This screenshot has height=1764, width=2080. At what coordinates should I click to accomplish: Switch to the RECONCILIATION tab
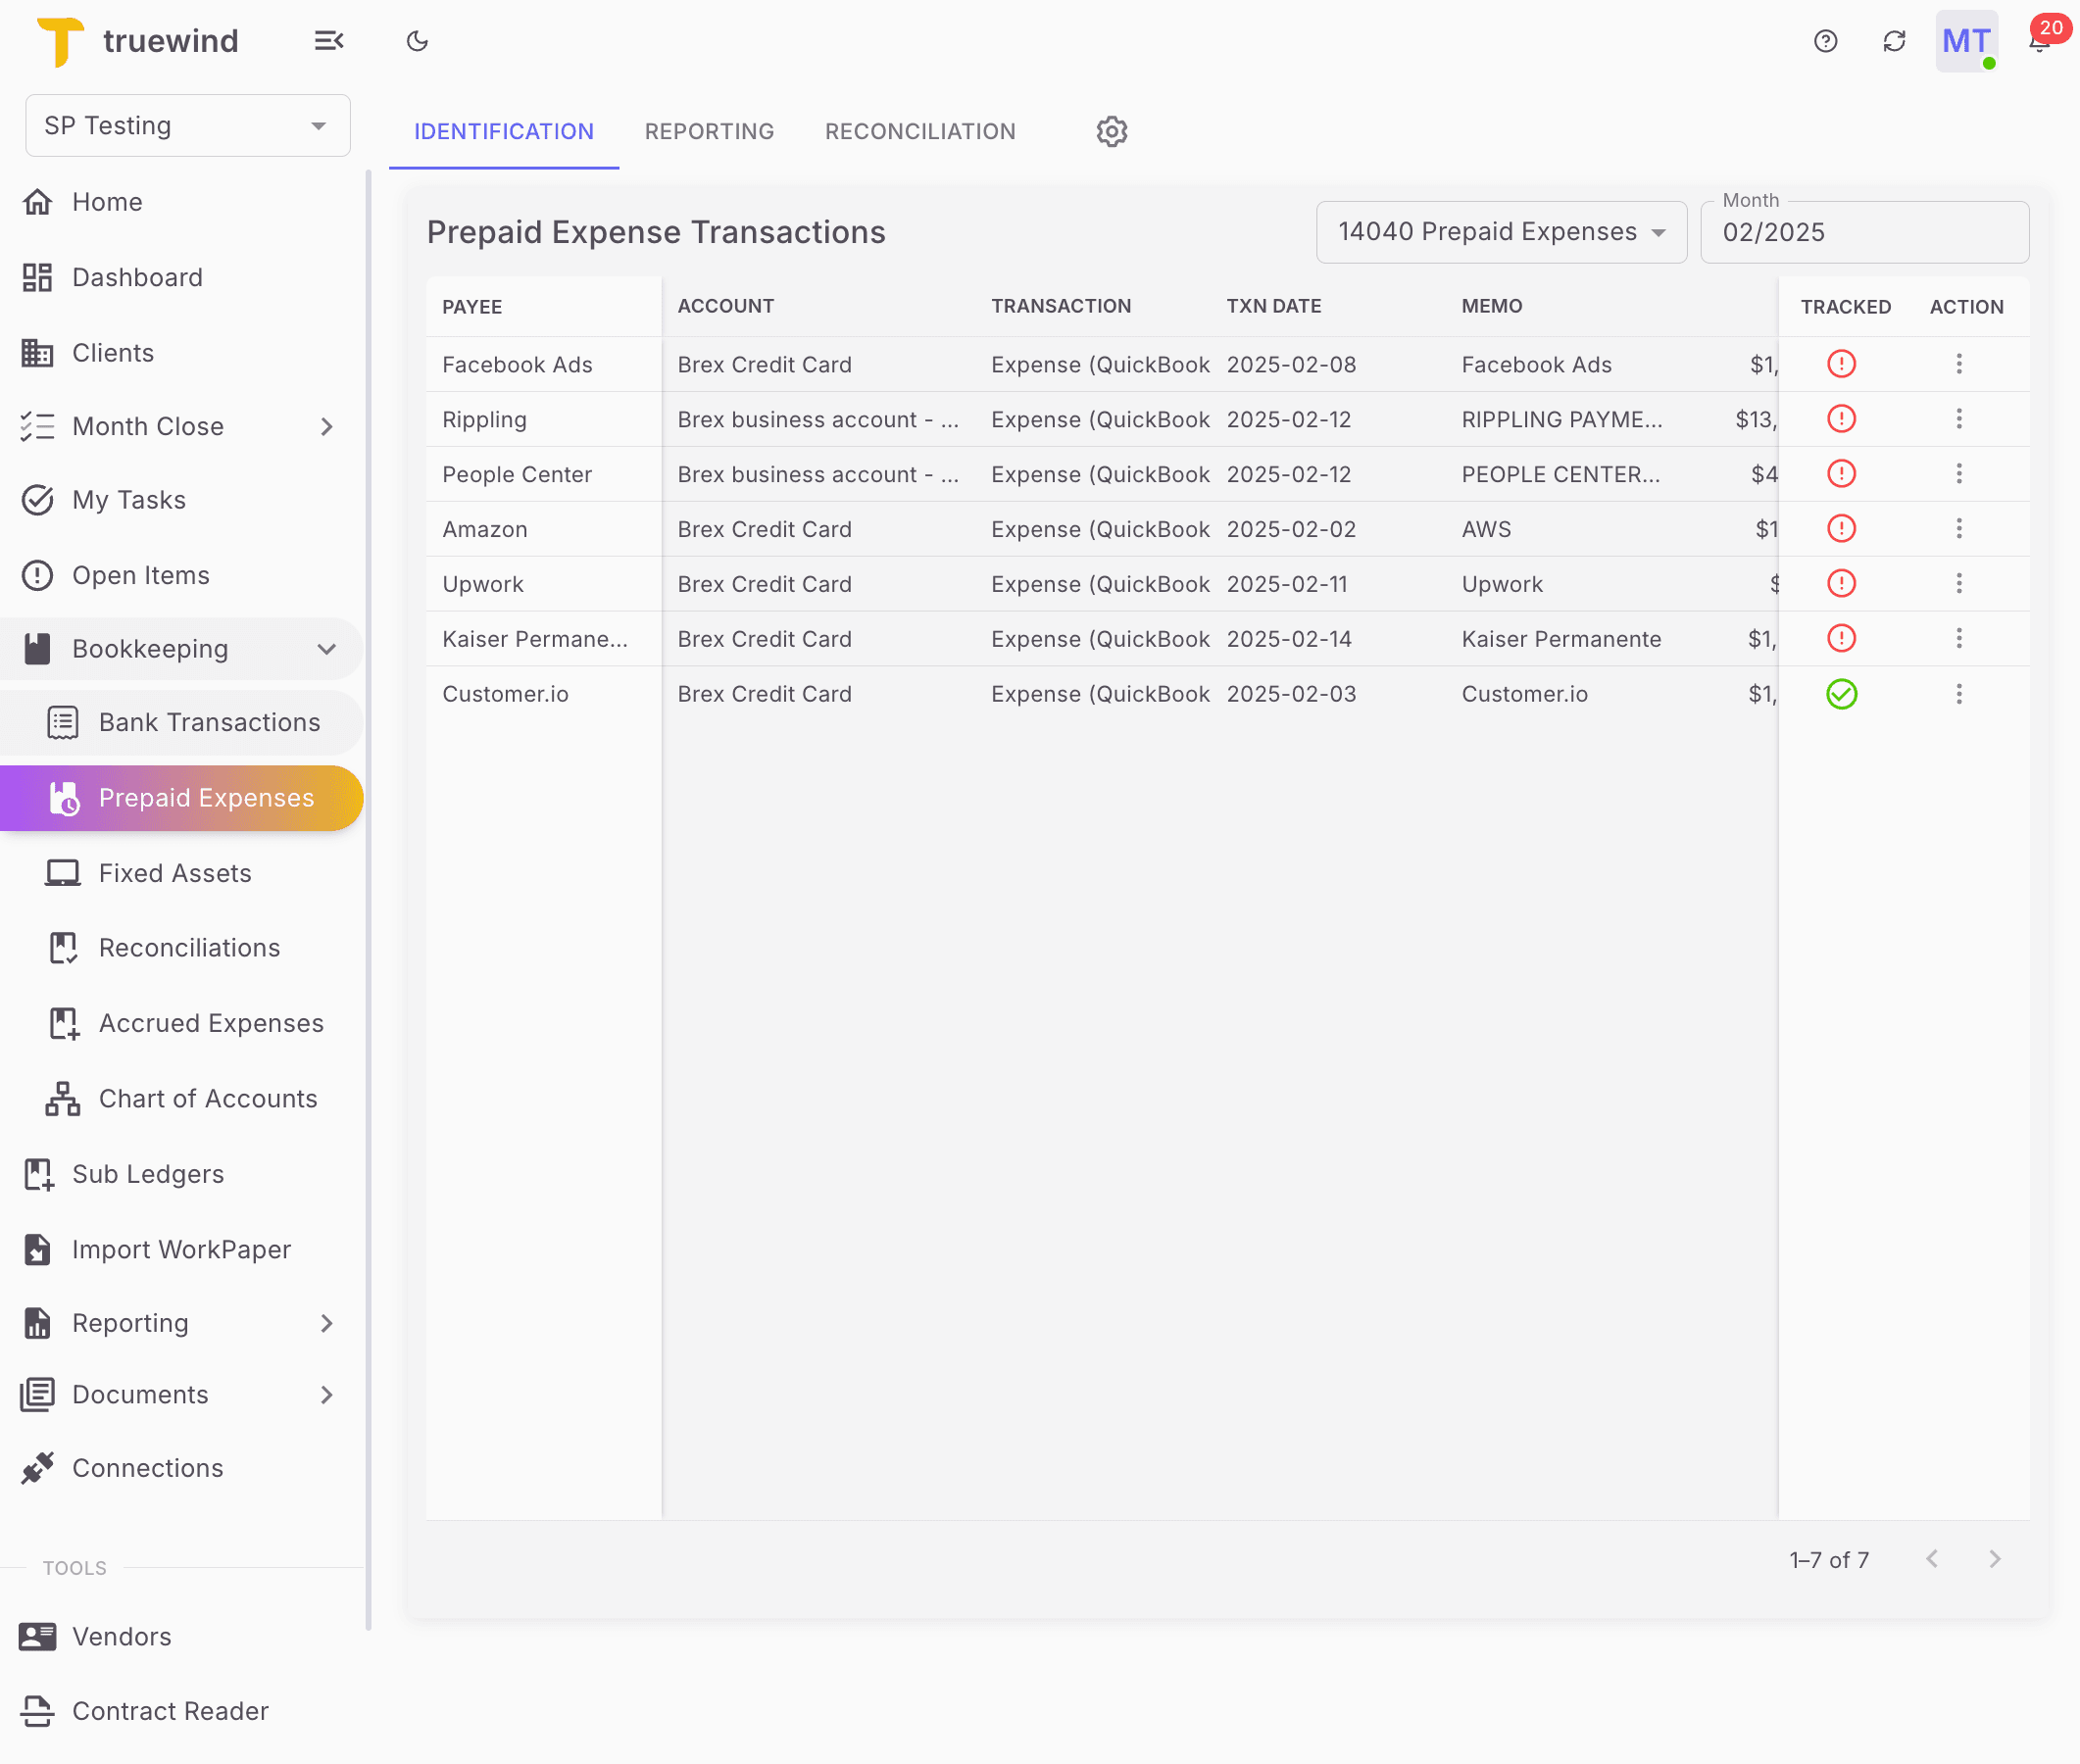tap(919, 131)
